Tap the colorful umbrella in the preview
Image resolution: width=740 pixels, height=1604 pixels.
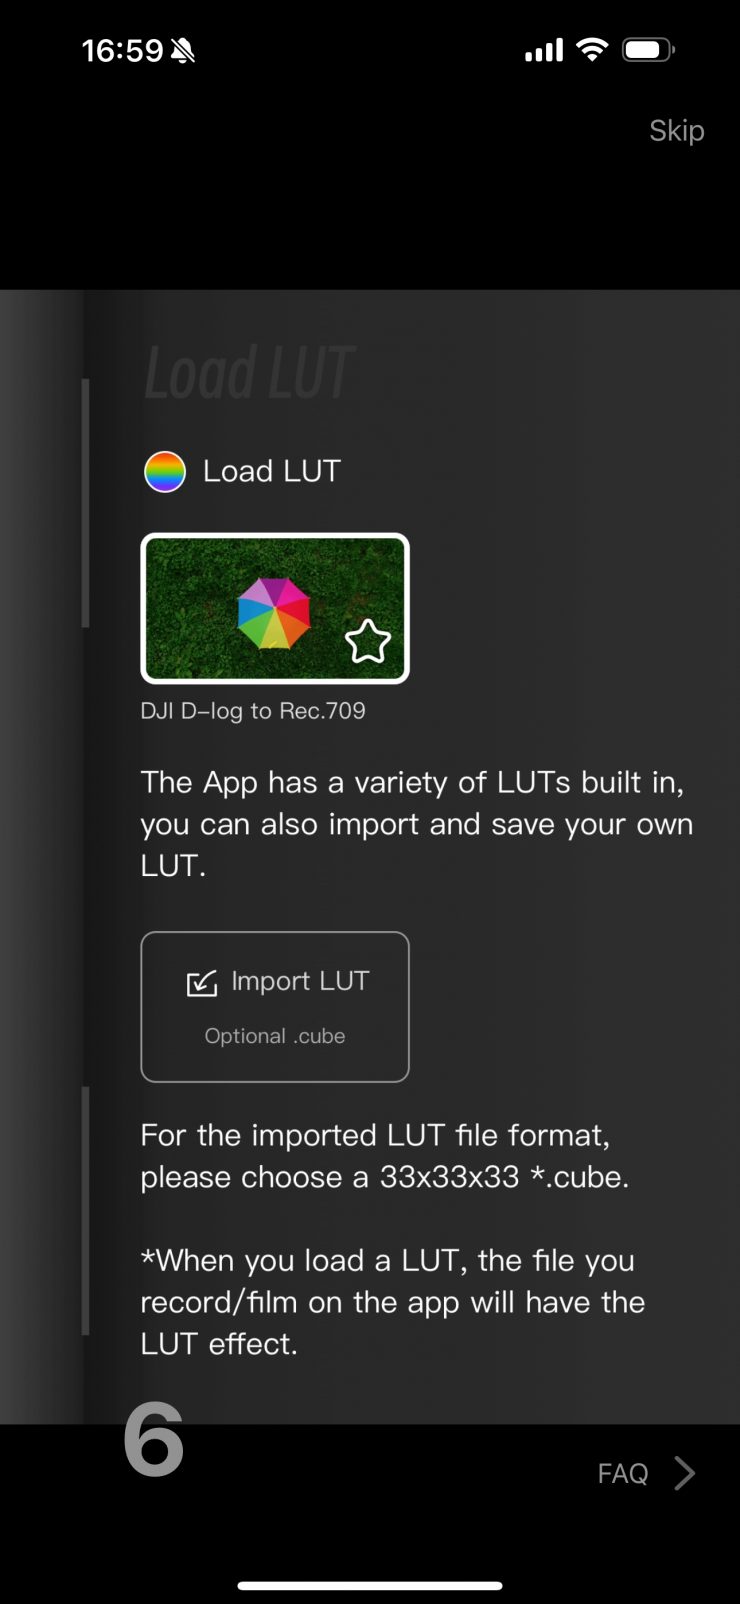pos(273,613)
